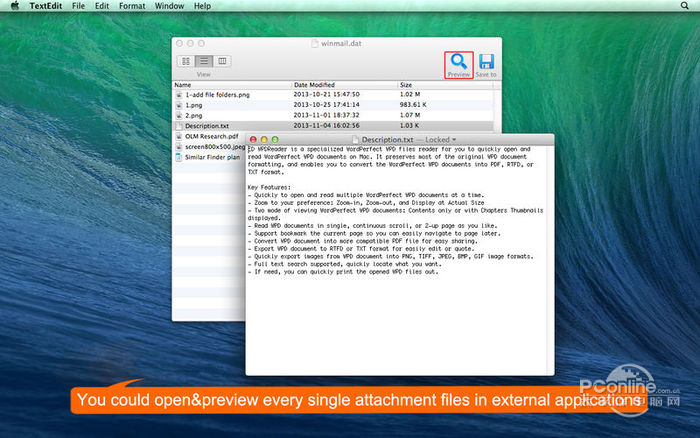Sort the file list by Size column
Image resolution: width=700 pixels, height=438 pixels.
pos(446,85)
